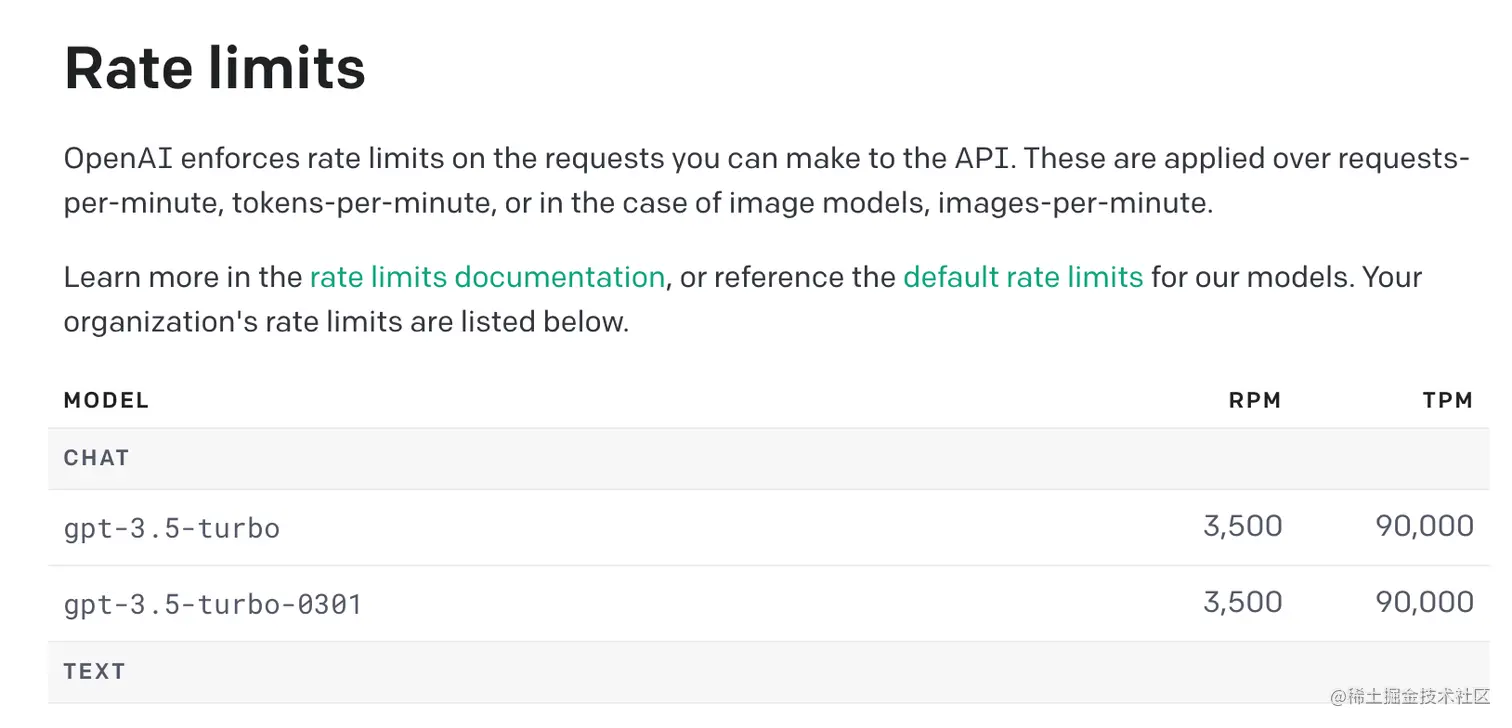1512x728 pixels.
Task: Click the RPM column header
Action: 1254,401
